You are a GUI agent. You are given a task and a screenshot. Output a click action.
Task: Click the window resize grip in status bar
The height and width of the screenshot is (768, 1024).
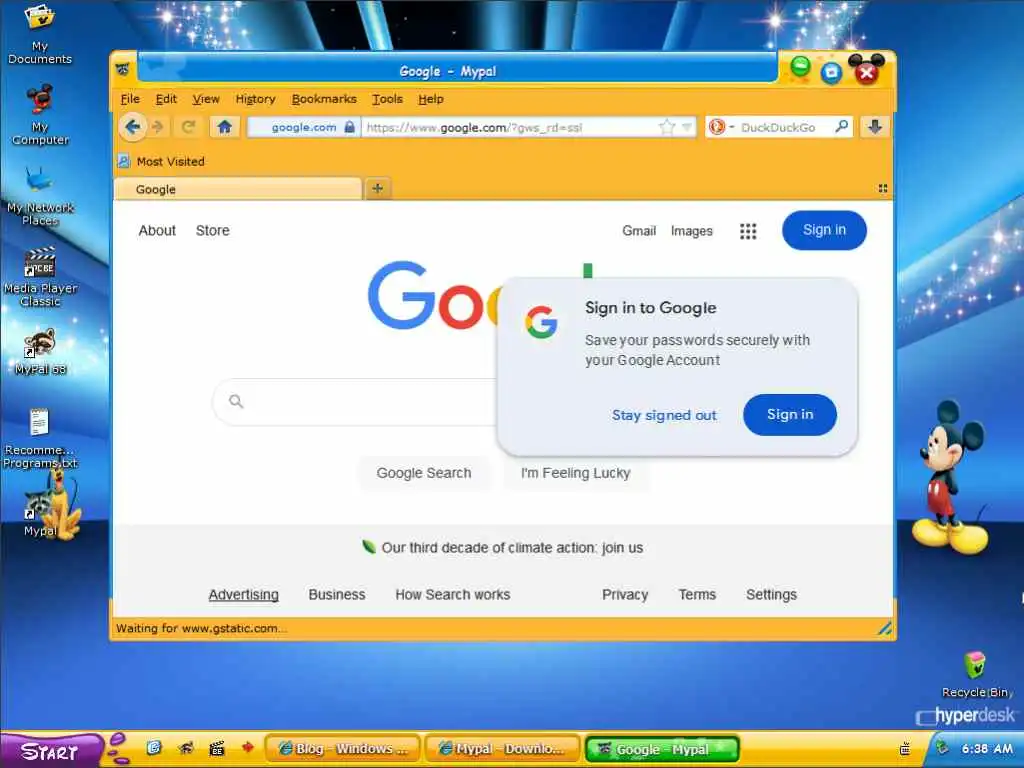point(884,628)
